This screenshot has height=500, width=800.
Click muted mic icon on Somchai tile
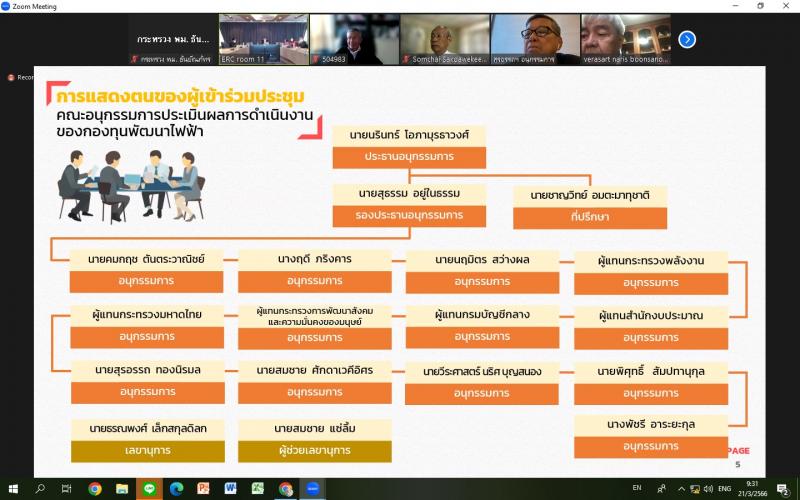(407, 59)
